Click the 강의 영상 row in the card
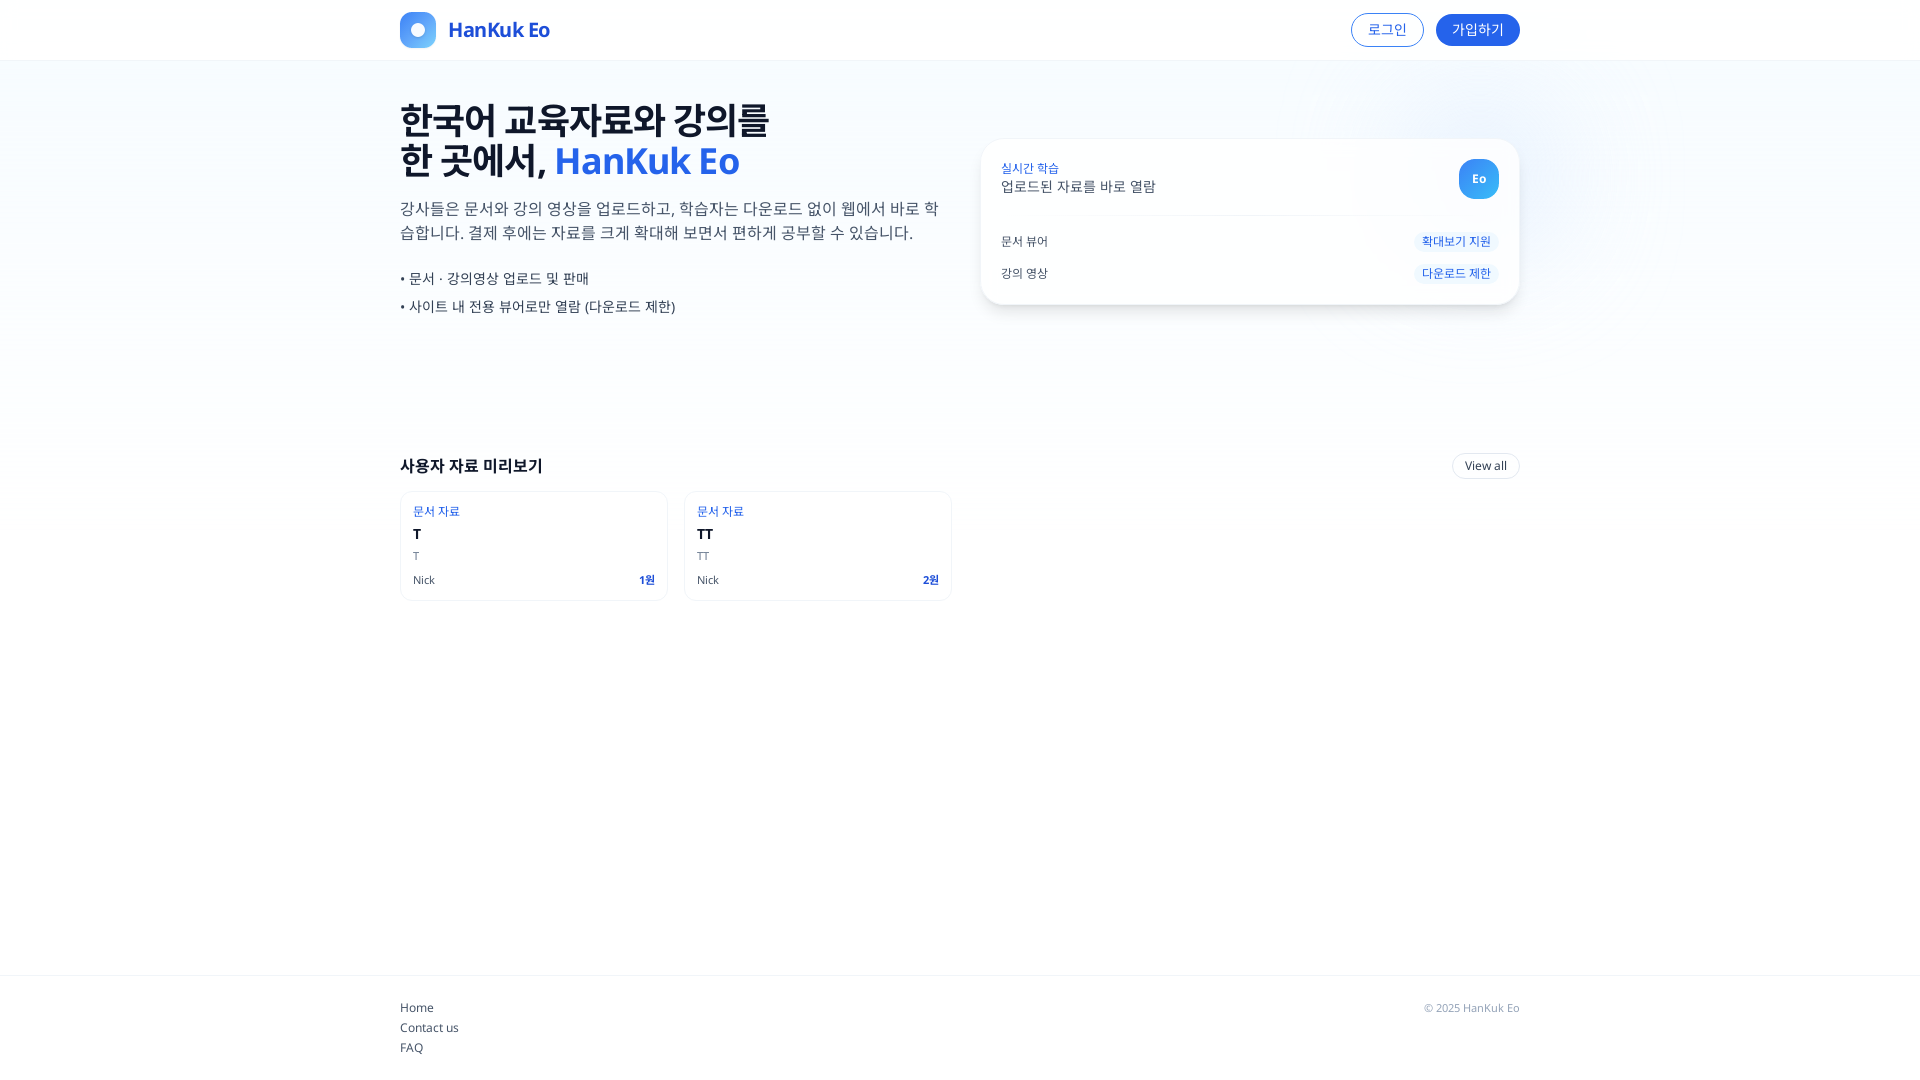Screen dimensions: 1920x1080 point(1023,272)
